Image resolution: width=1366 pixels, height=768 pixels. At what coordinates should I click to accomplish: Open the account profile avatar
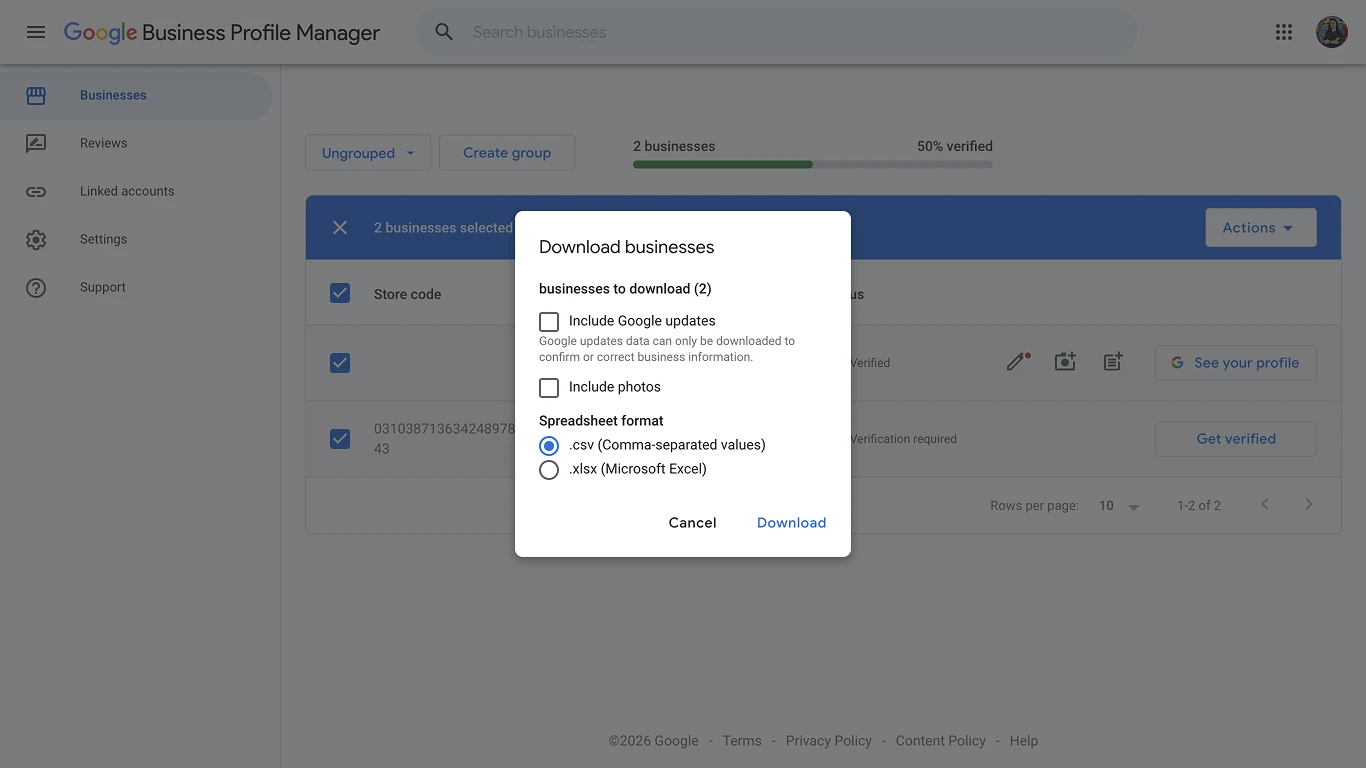click(1332, 32)
